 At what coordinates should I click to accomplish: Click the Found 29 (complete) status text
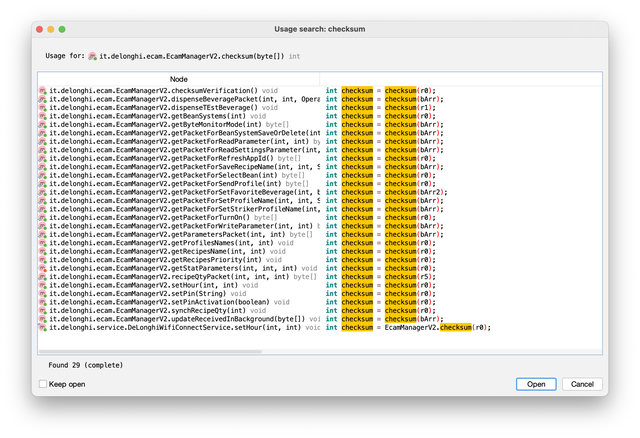(x=86, y=365)
